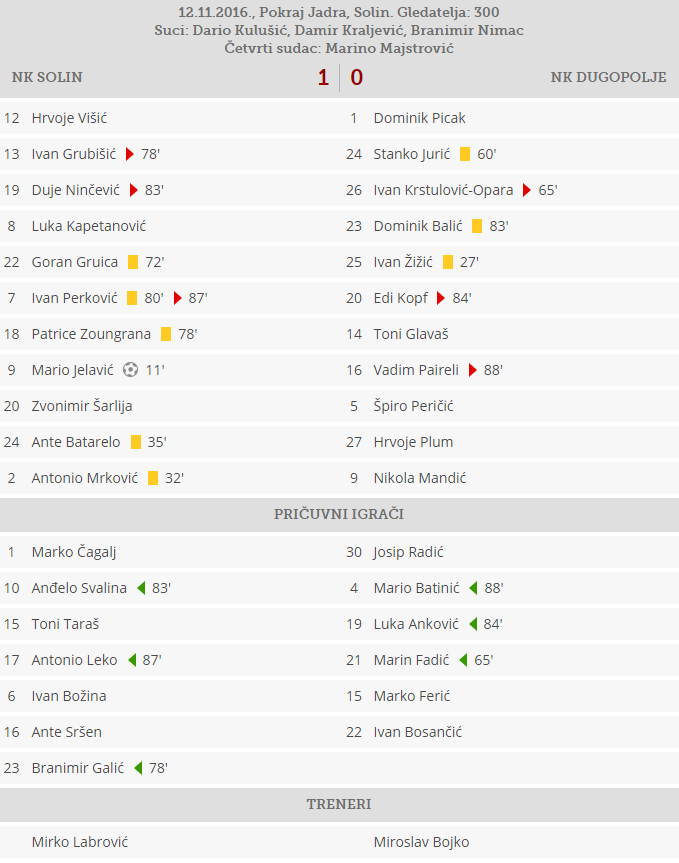
Task: Select goalkeeper Dominik Picak
Action: click(x=419, y=118)
